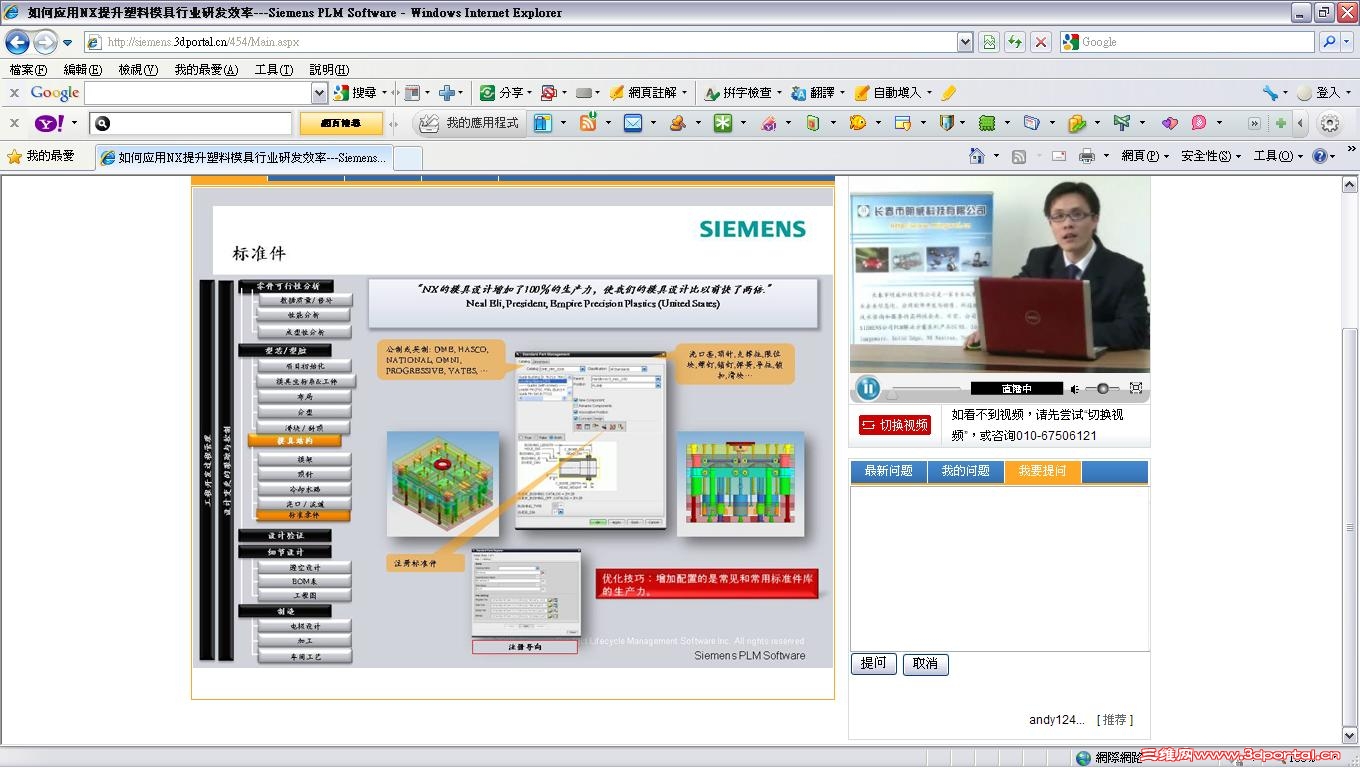
Task: Expand the 翻譯 translate dropdown
Action: 843,93
